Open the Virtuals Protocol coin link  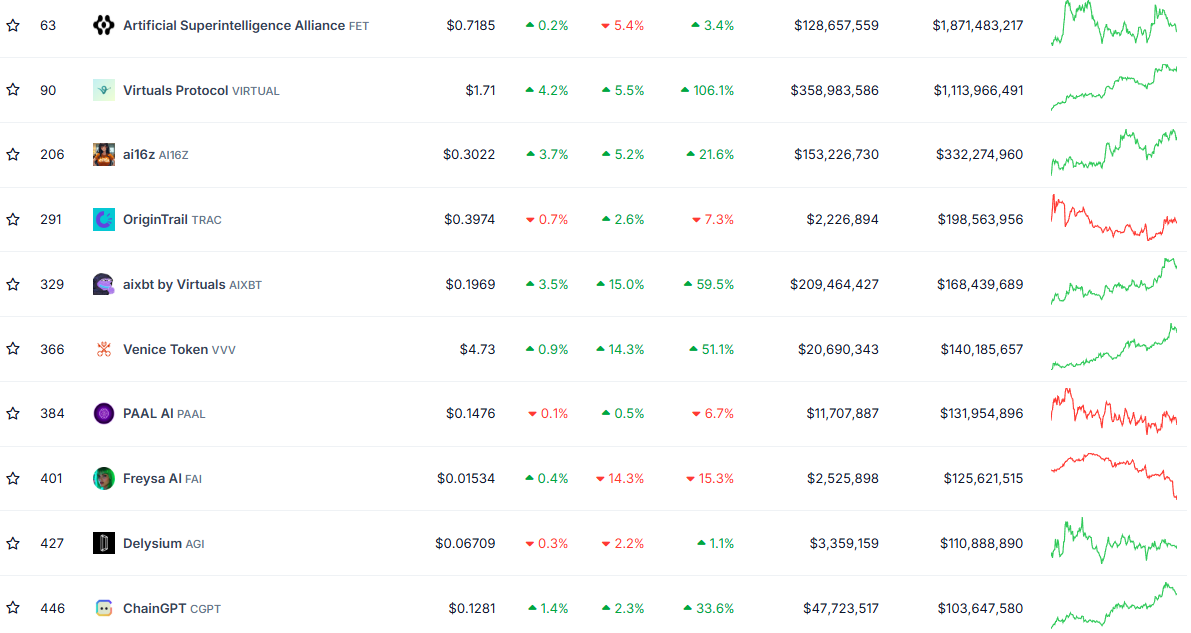click(x=201, y=90)
